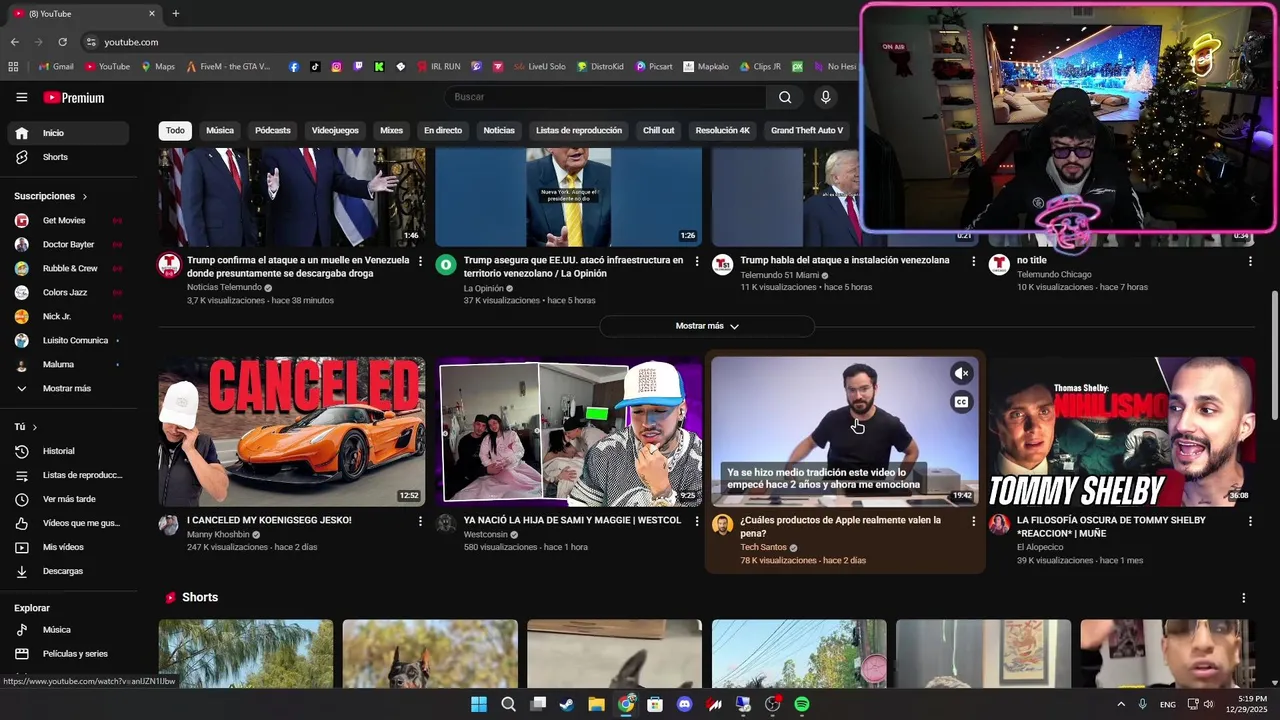This screenshot has width=1280, height=720.
Task: Go back using browser back arrow
Action: click(15, 42)
